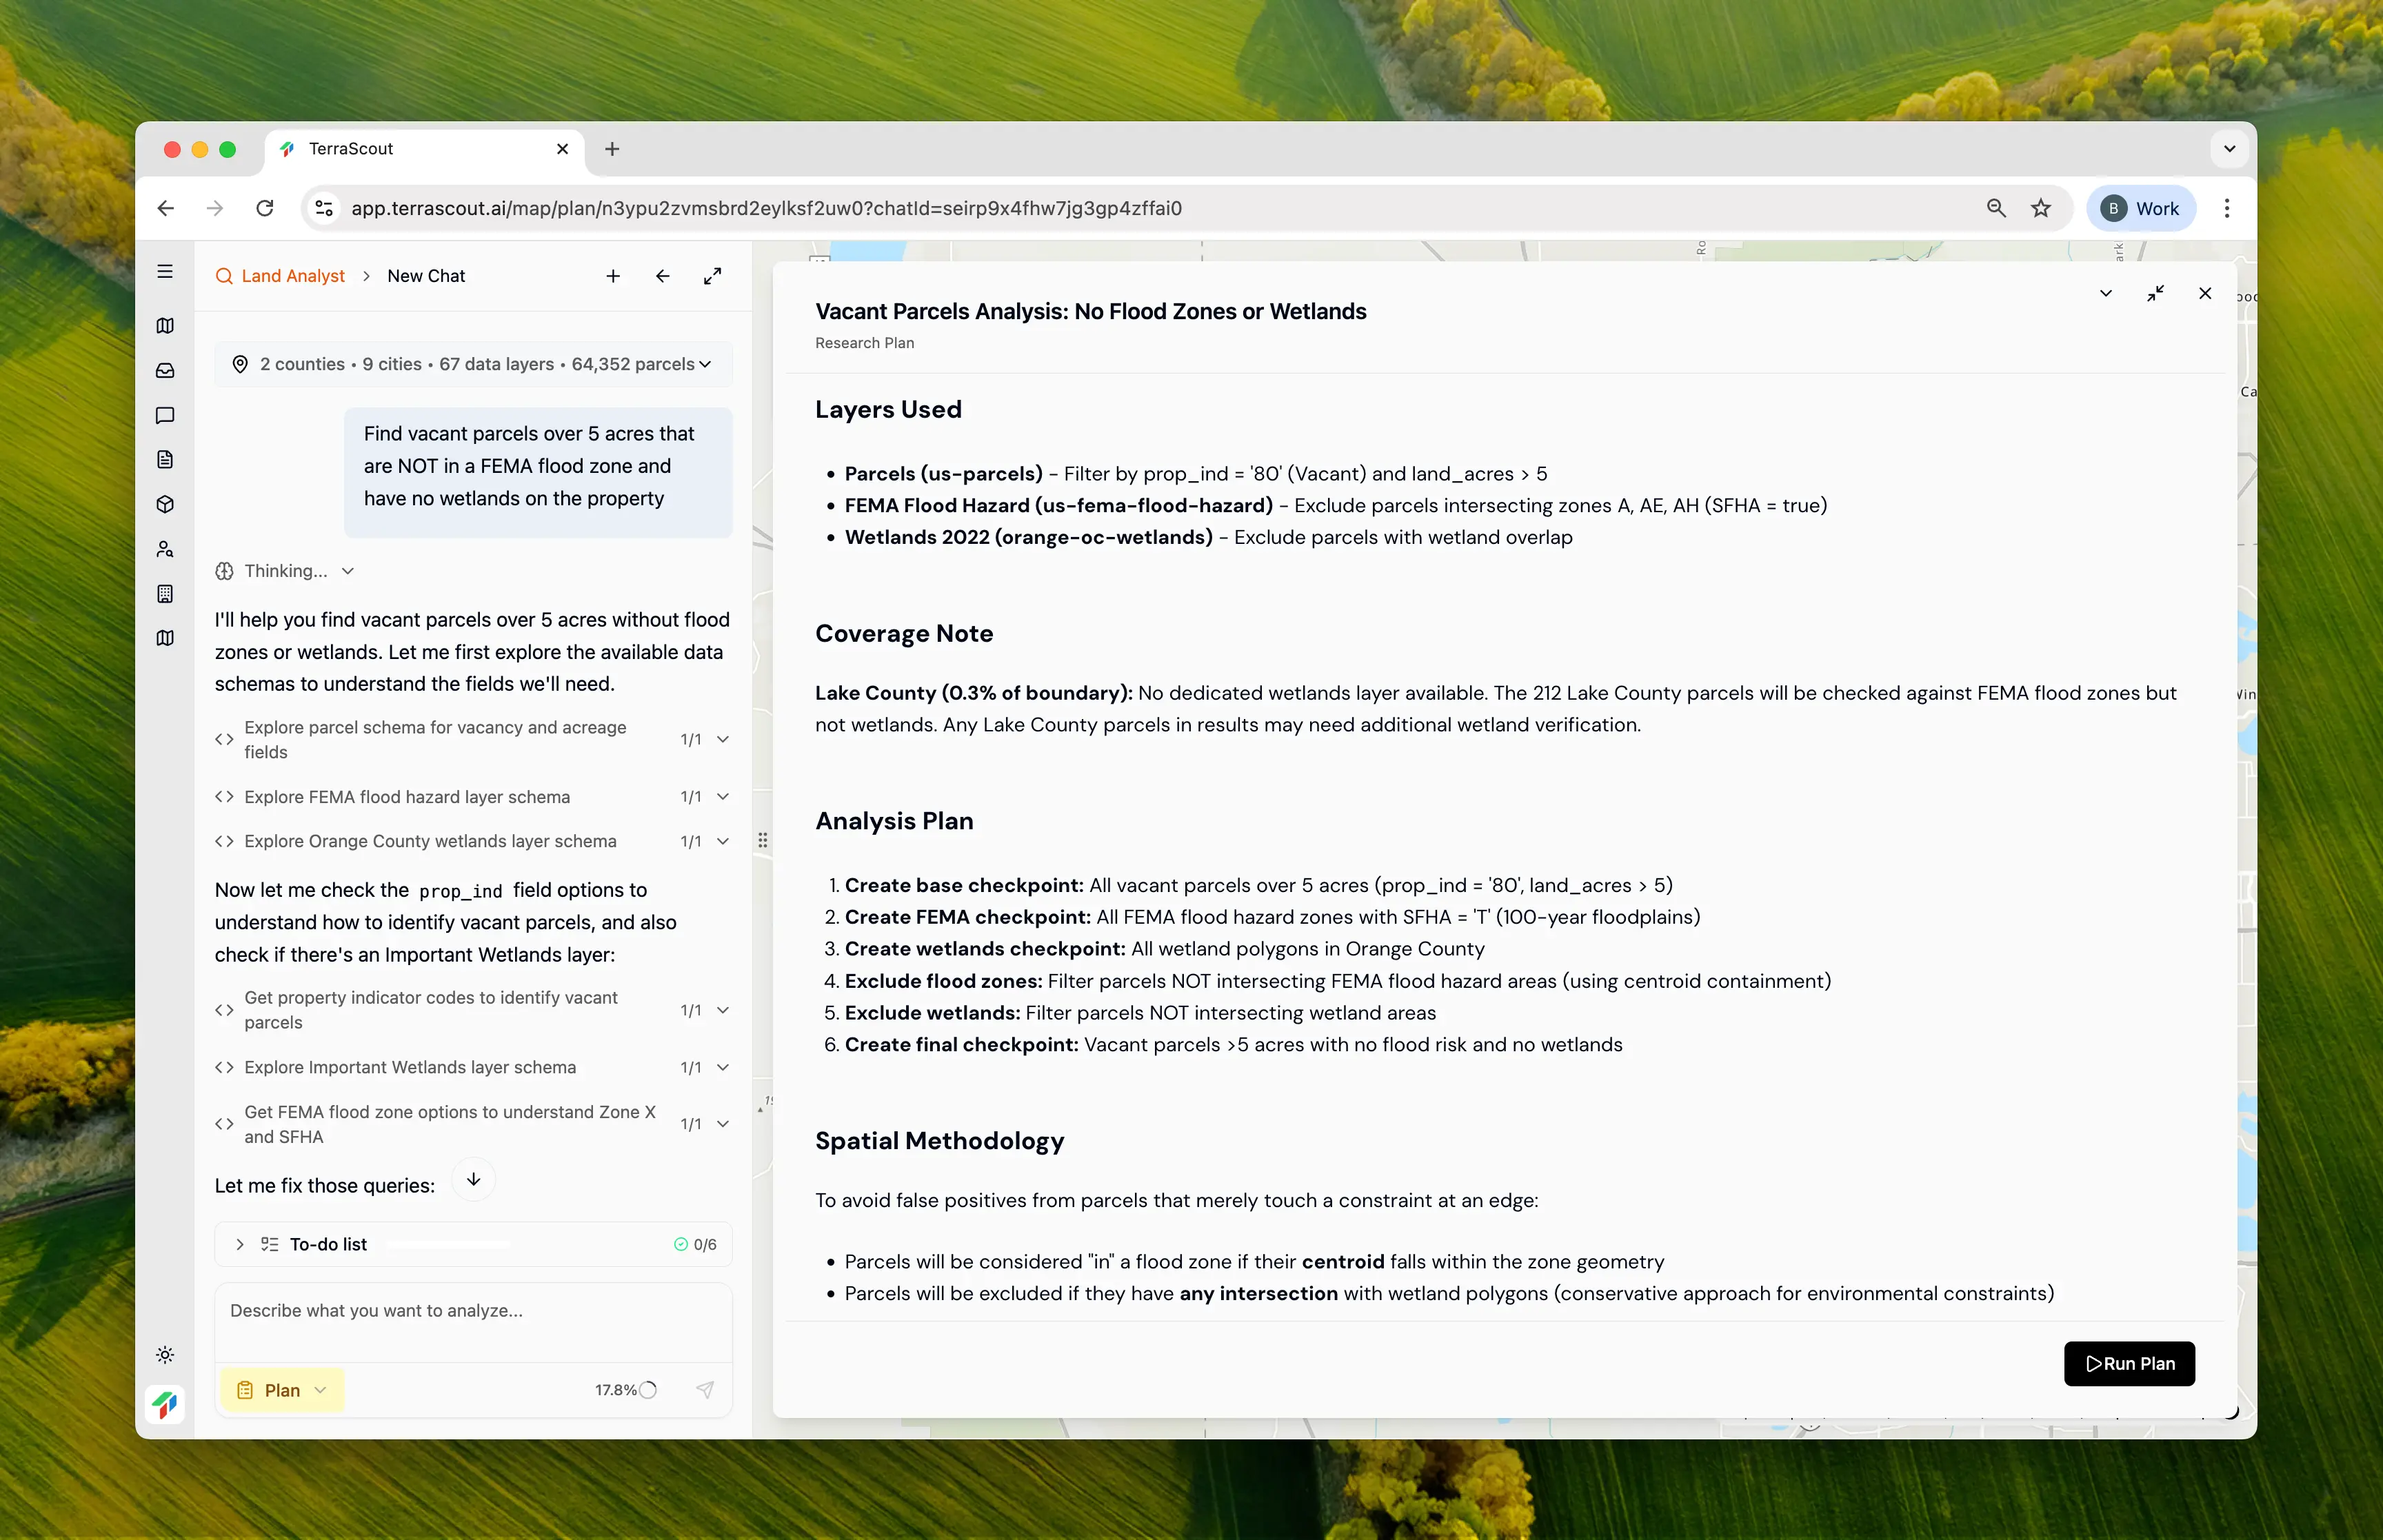Screen dimensions: 2383x1540
Task: Open the chat bubble sidebar icon
Action: pyautogui.click(x=165, y=415)
